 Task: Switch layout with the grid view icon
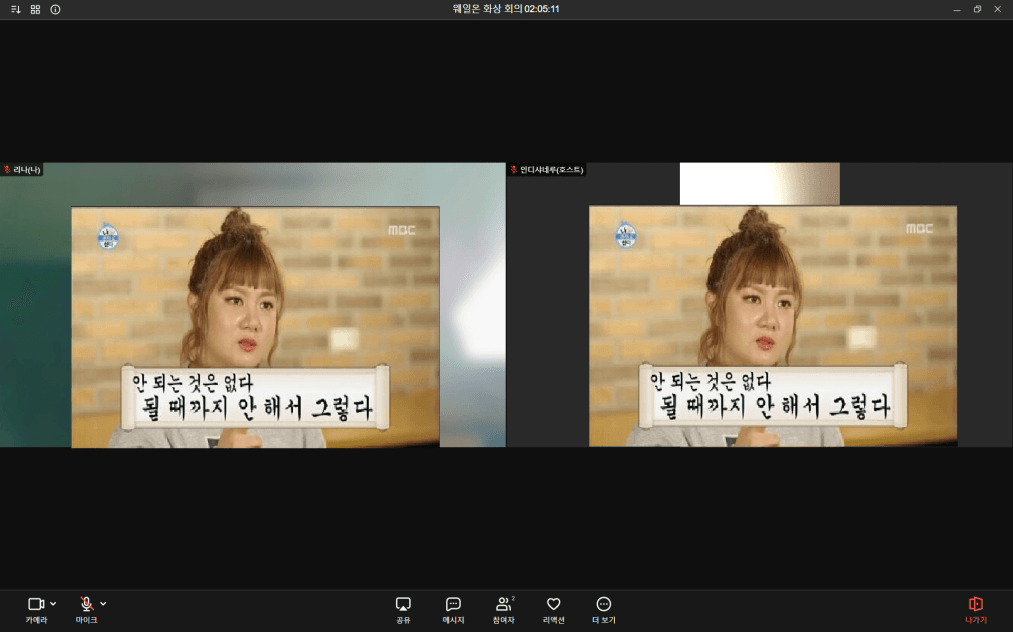36,9
